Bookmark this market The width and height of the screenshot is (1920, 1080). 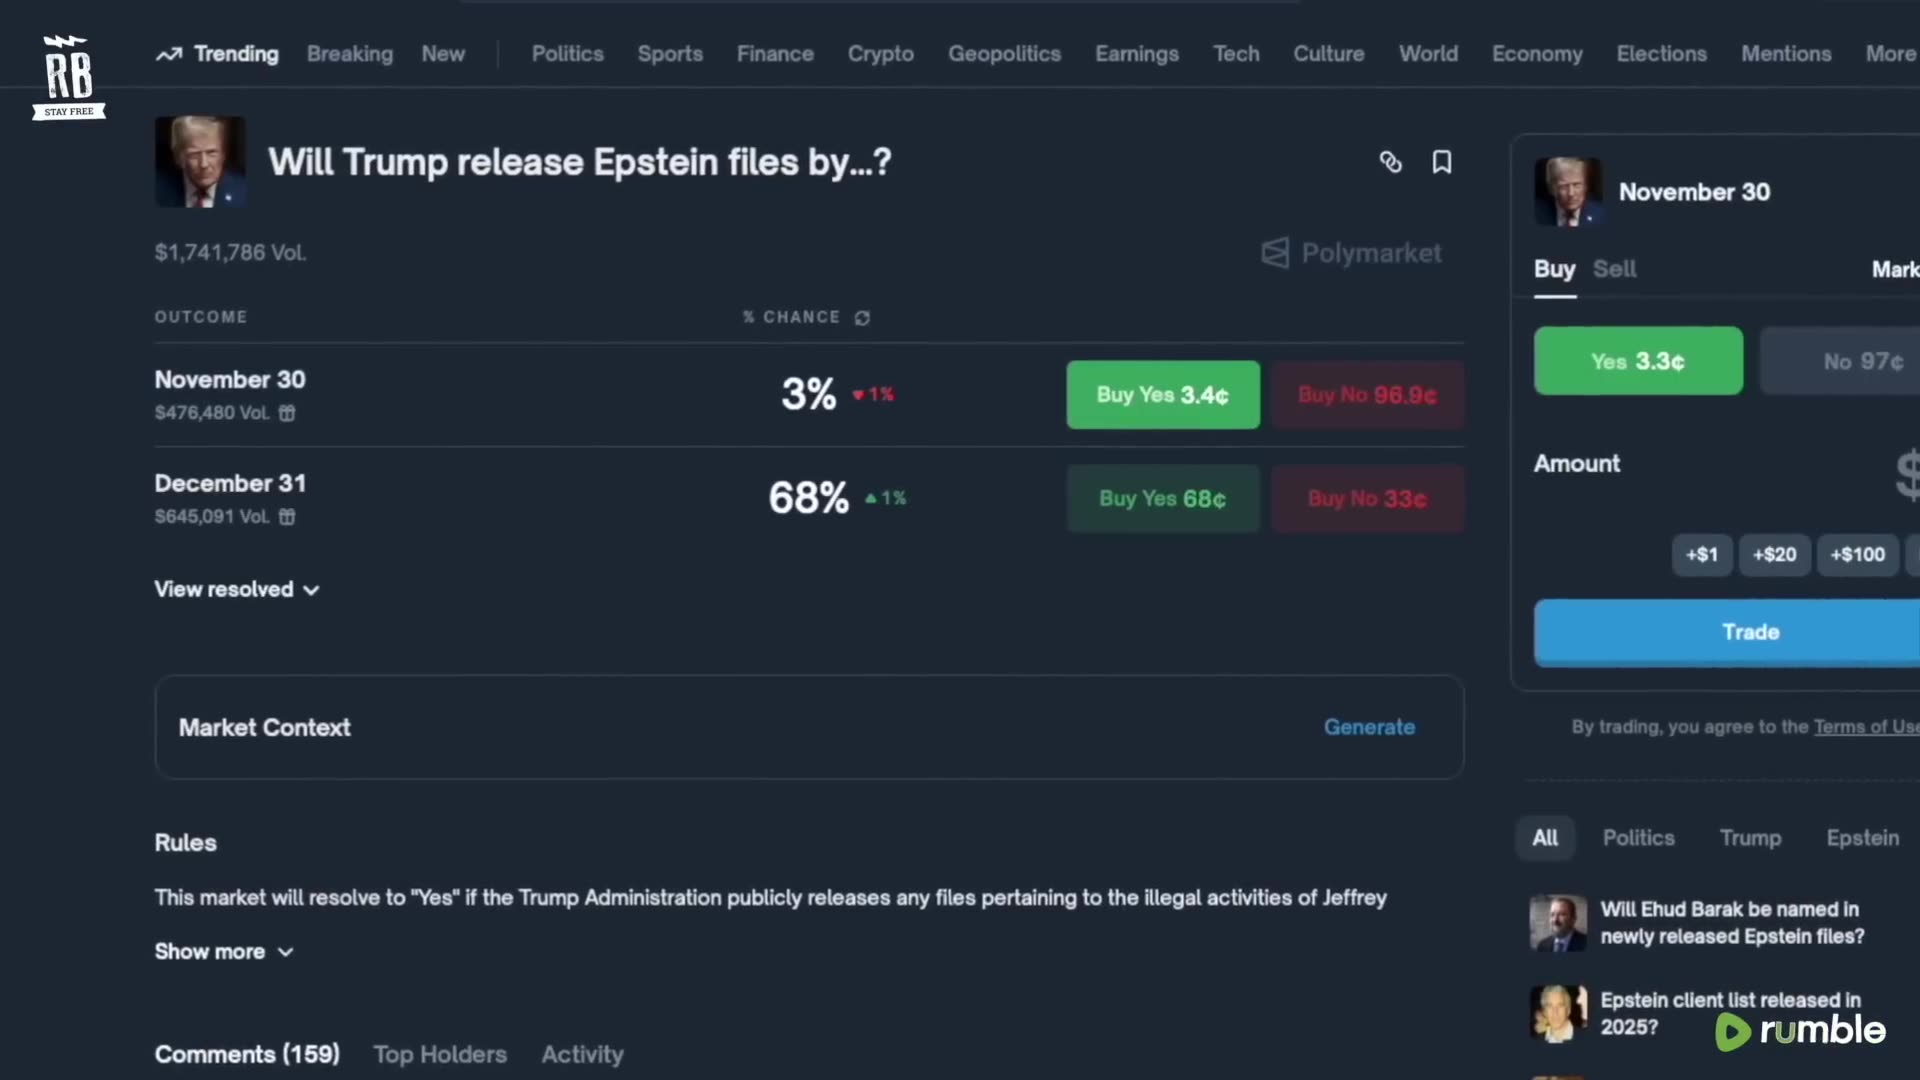coord(1441,162)
